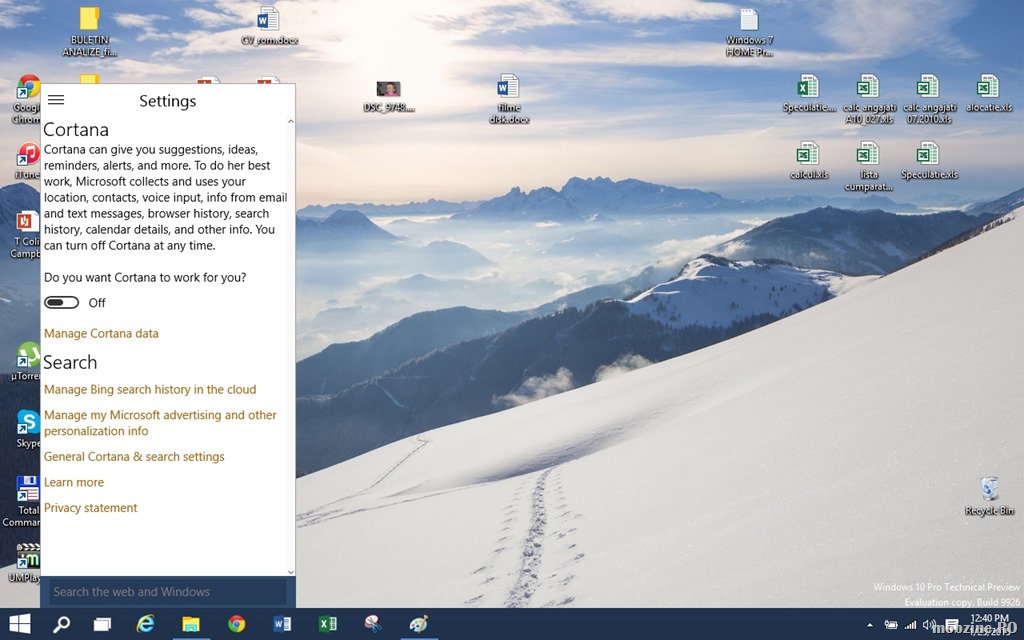Open the Recycle Bin desktop icon

[989, 496]
